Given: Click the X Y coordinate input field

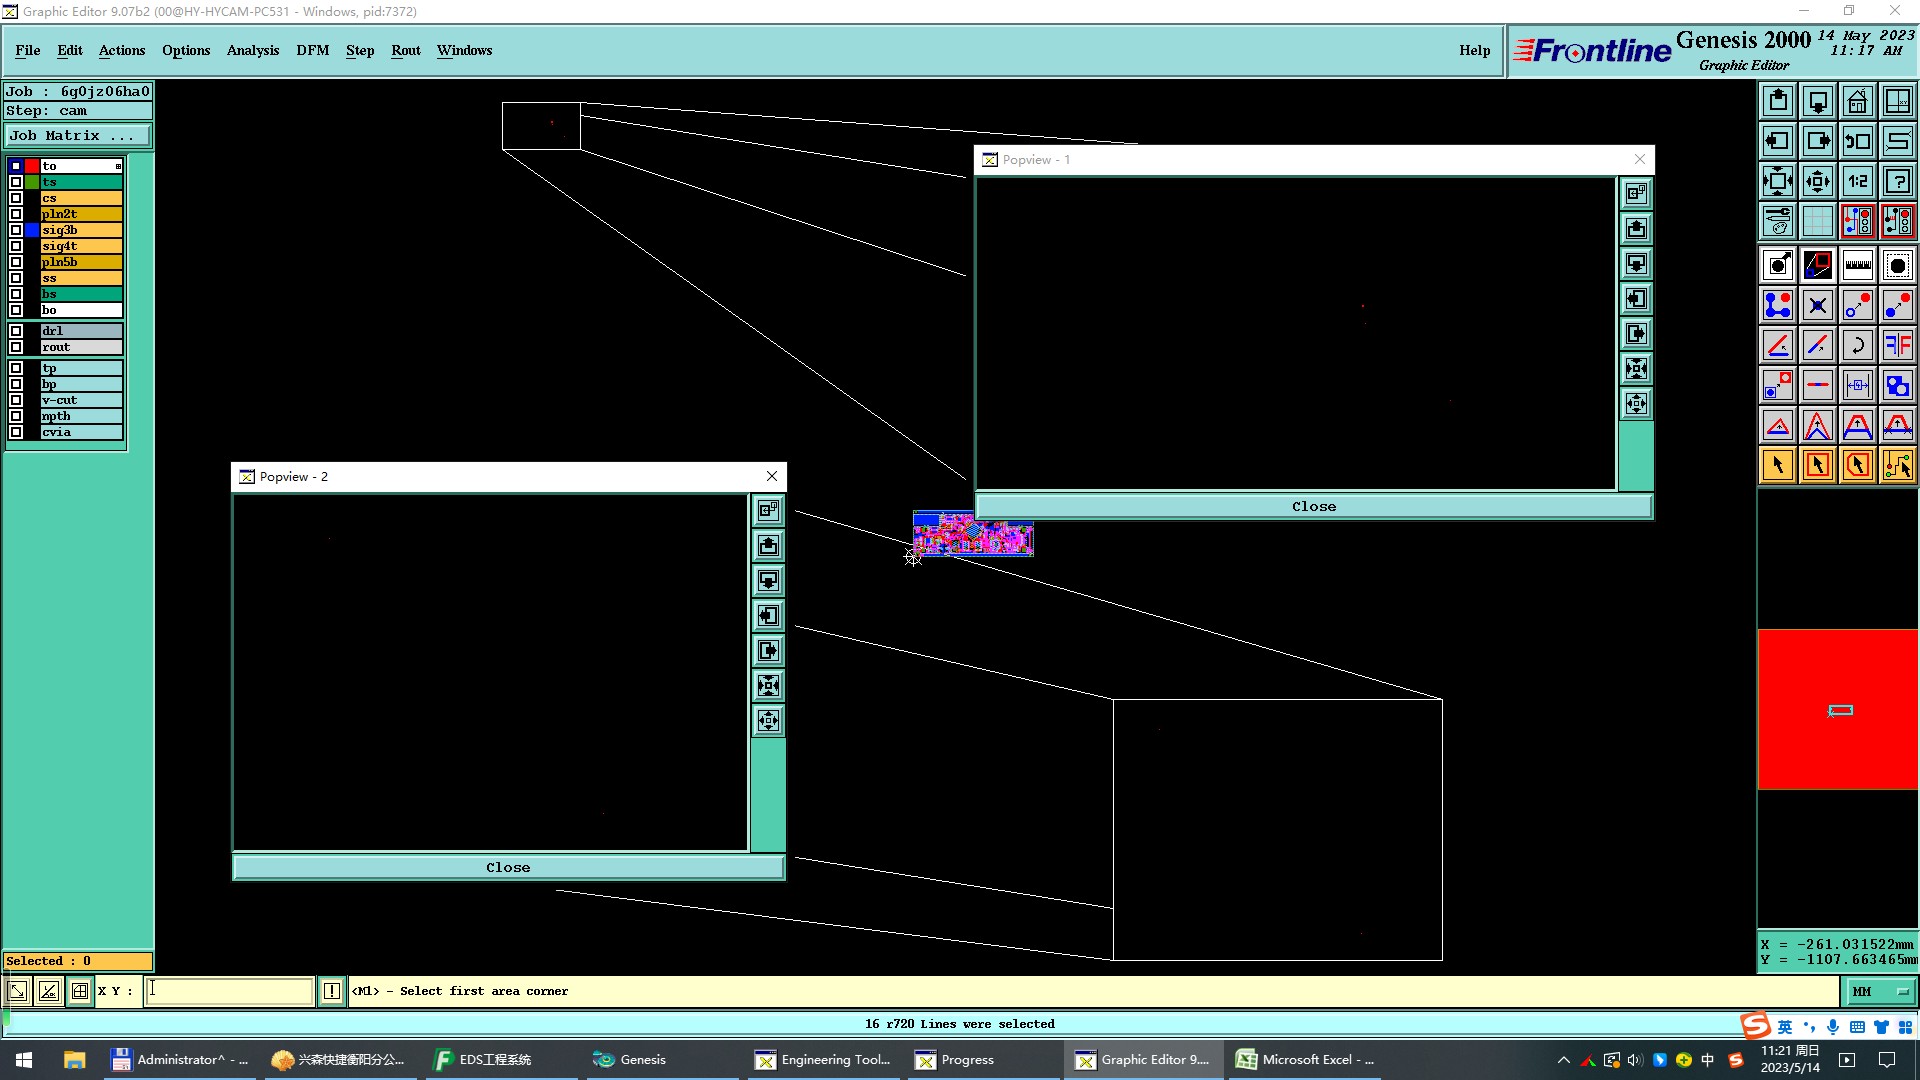Looking at the screenshot, I should pos(230,991).
